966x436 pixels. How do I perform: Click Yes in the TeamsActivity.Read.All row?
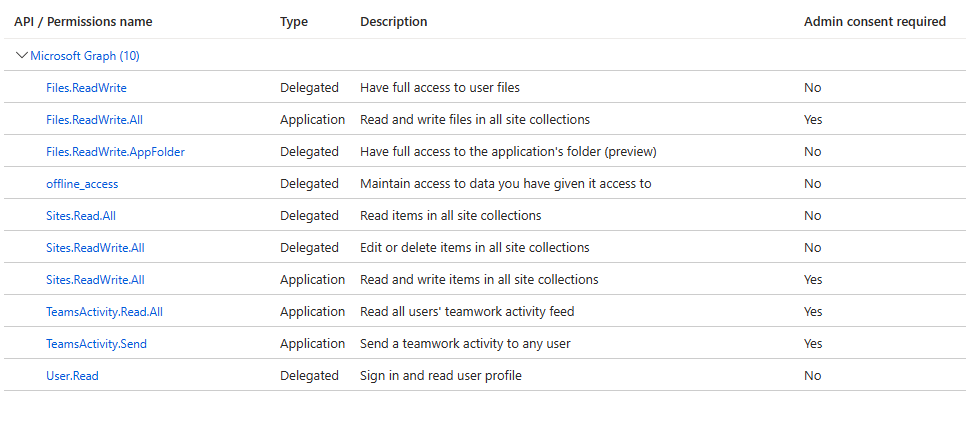(x=813, y=312)
